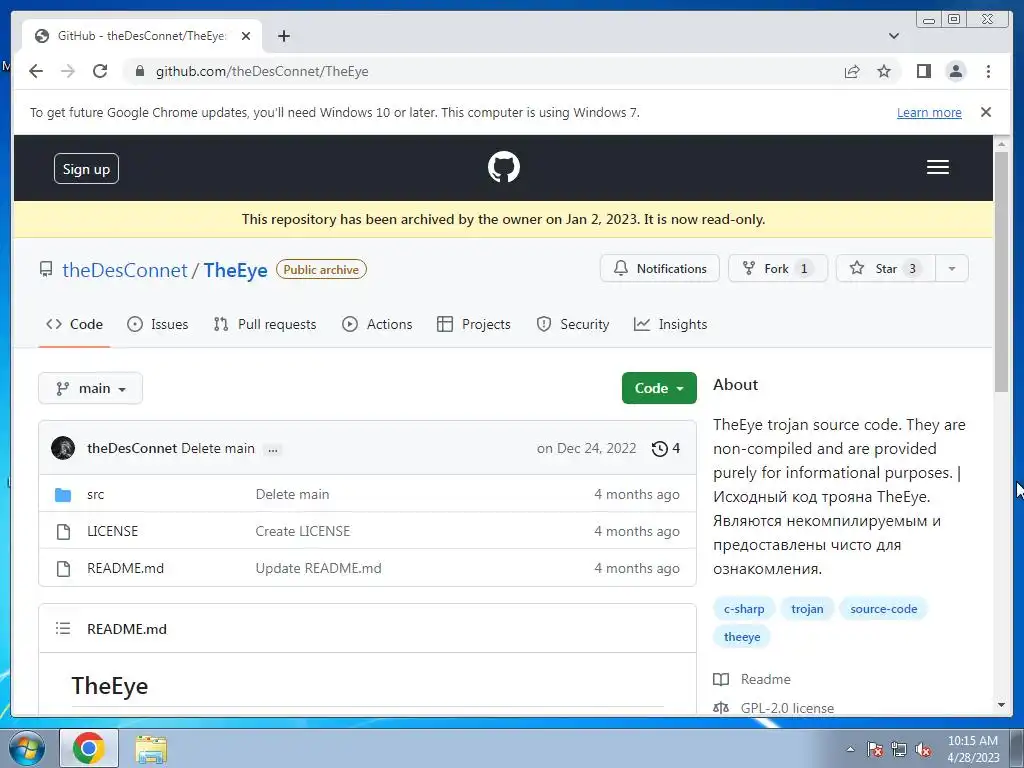This screenshot has height=768, width=1024.
Task: Select the theeye topic tag
Action: click(x=742, y=637)
